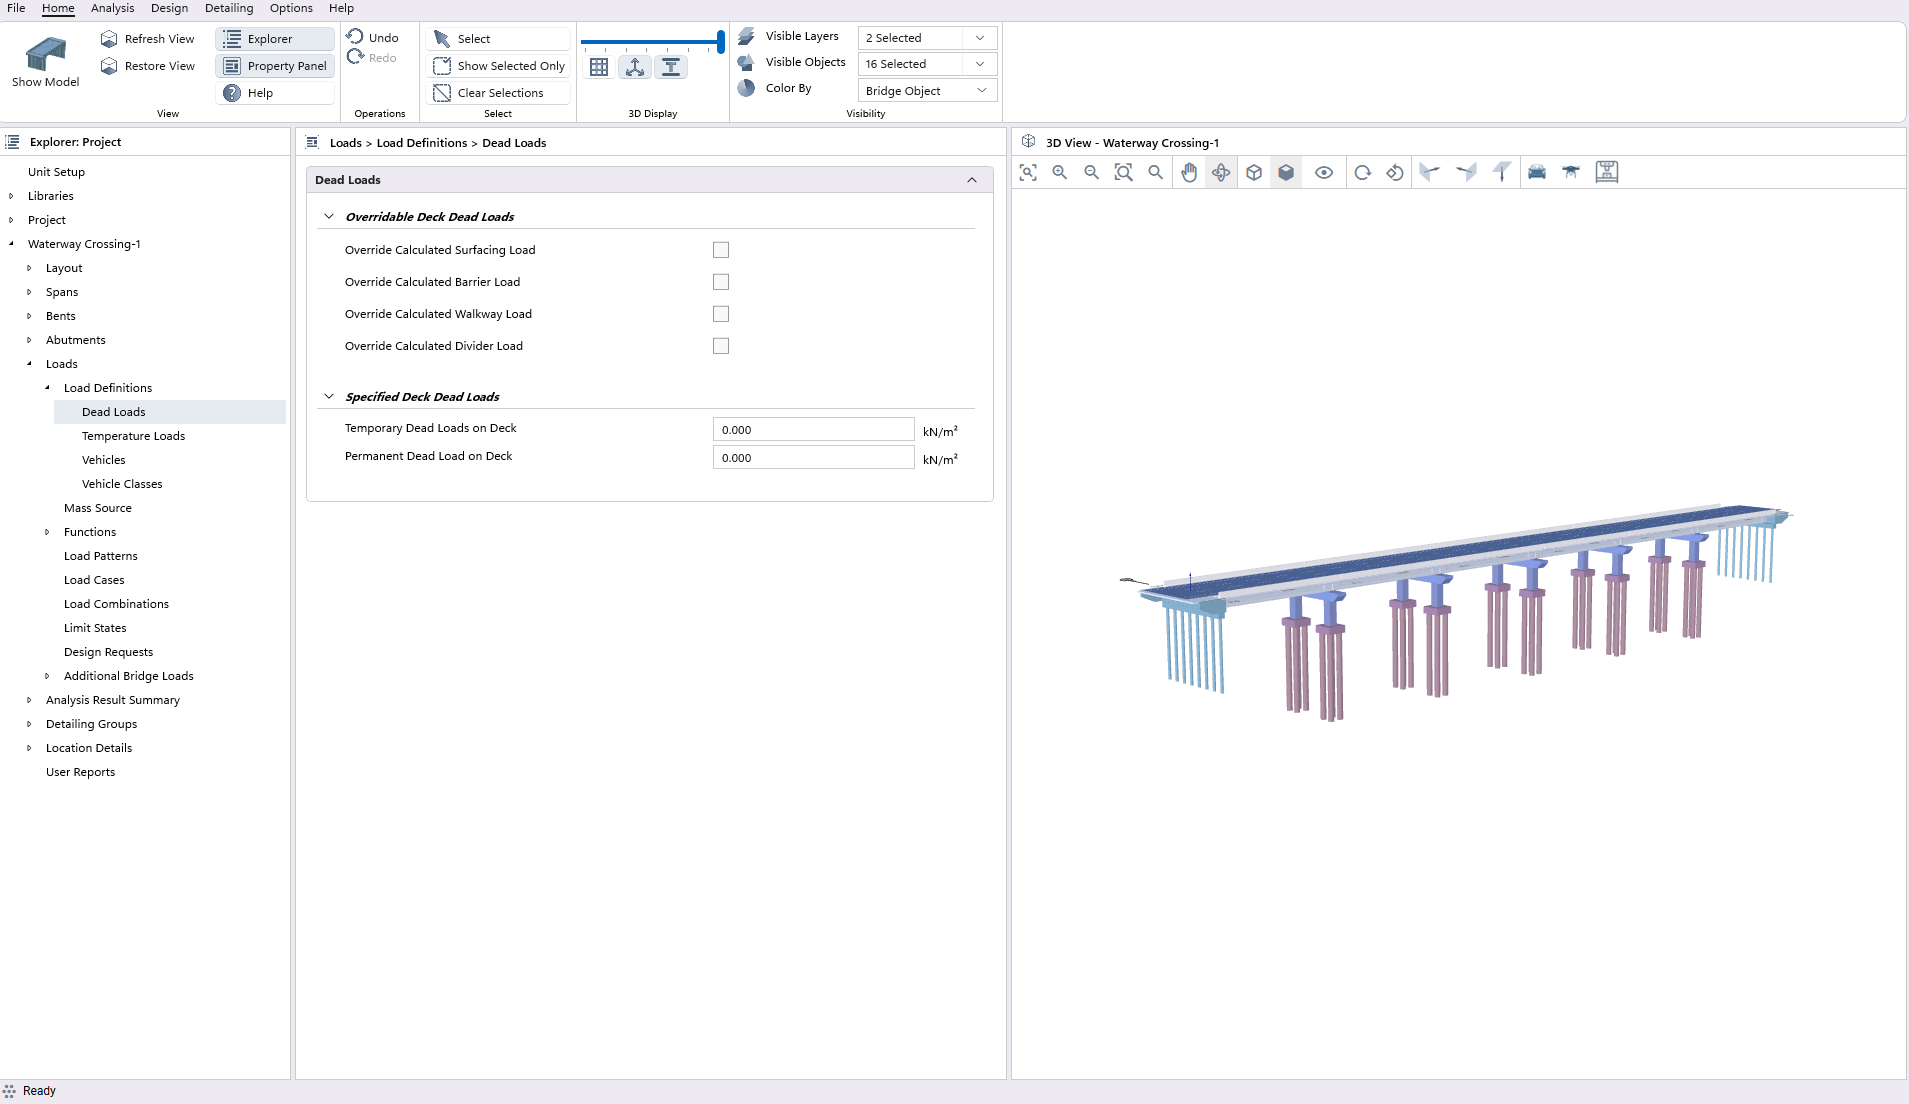Open the Visible Layers dropdown
This screenshot has width=1909, height=1104.
pyautogui.click(x=927, y=38)
